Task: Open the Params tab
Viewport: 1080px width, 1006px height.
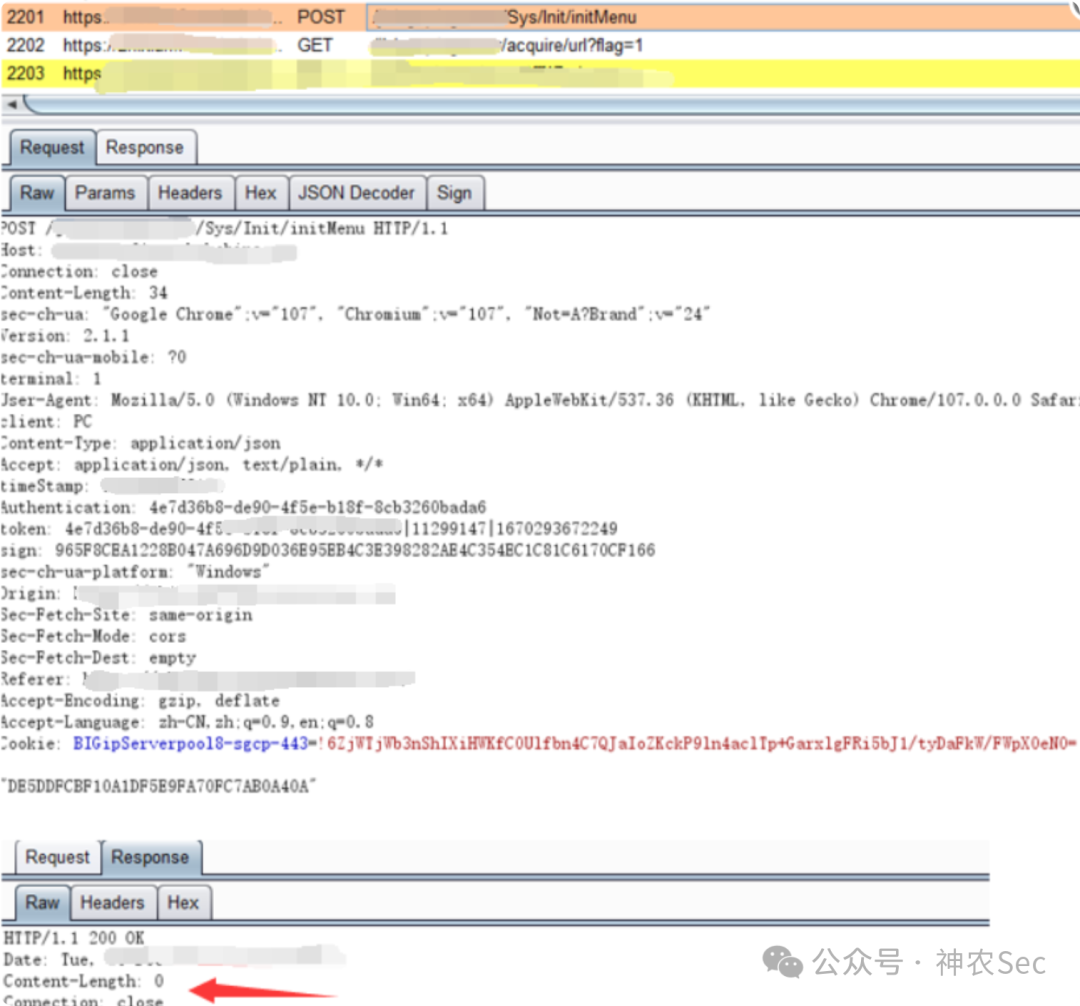Action: tap(105, 193)
